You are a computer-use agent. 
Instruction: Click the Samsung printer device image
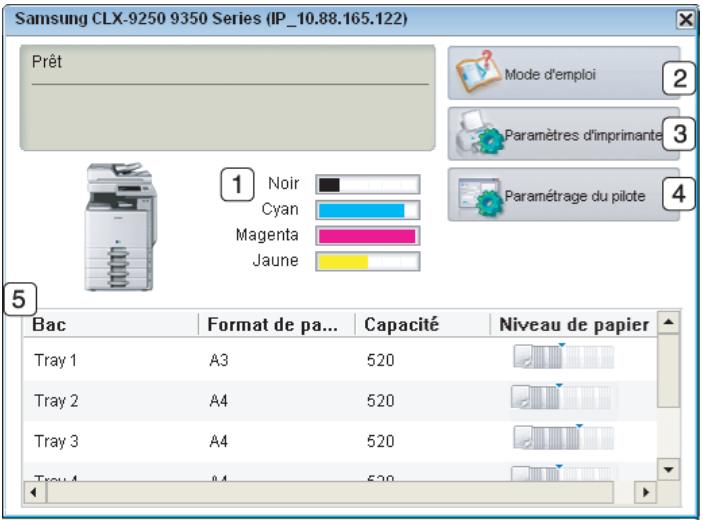pos(121,227)
